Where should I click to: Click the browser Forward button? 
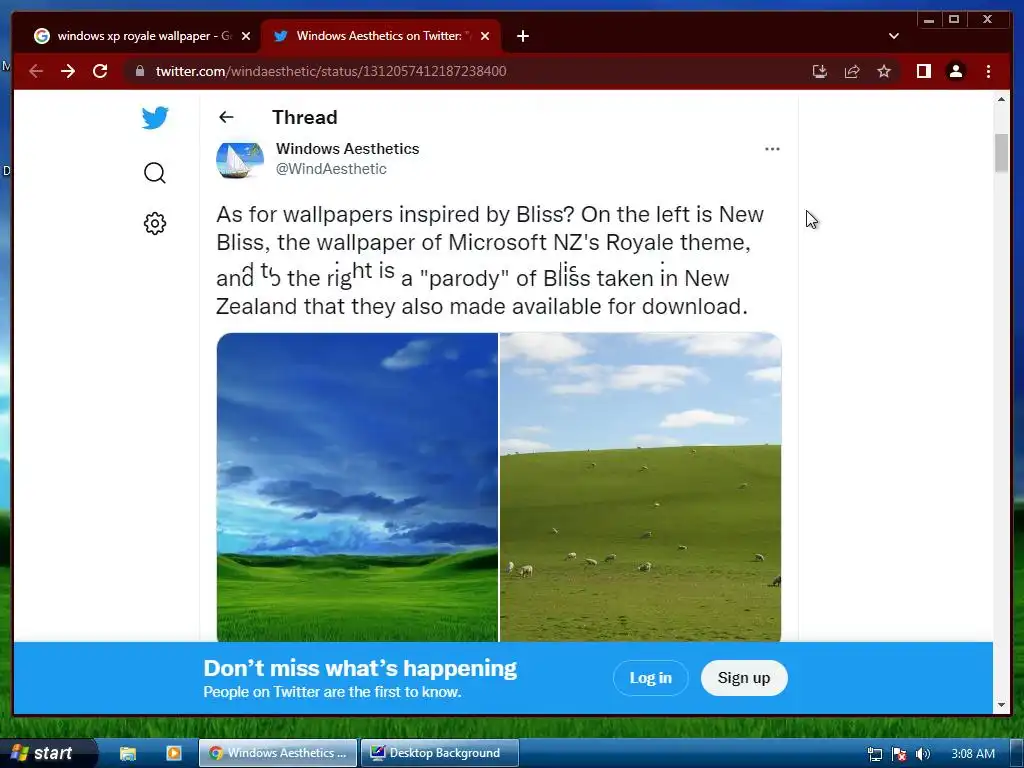pyautogui.click(x=68, y=71)
